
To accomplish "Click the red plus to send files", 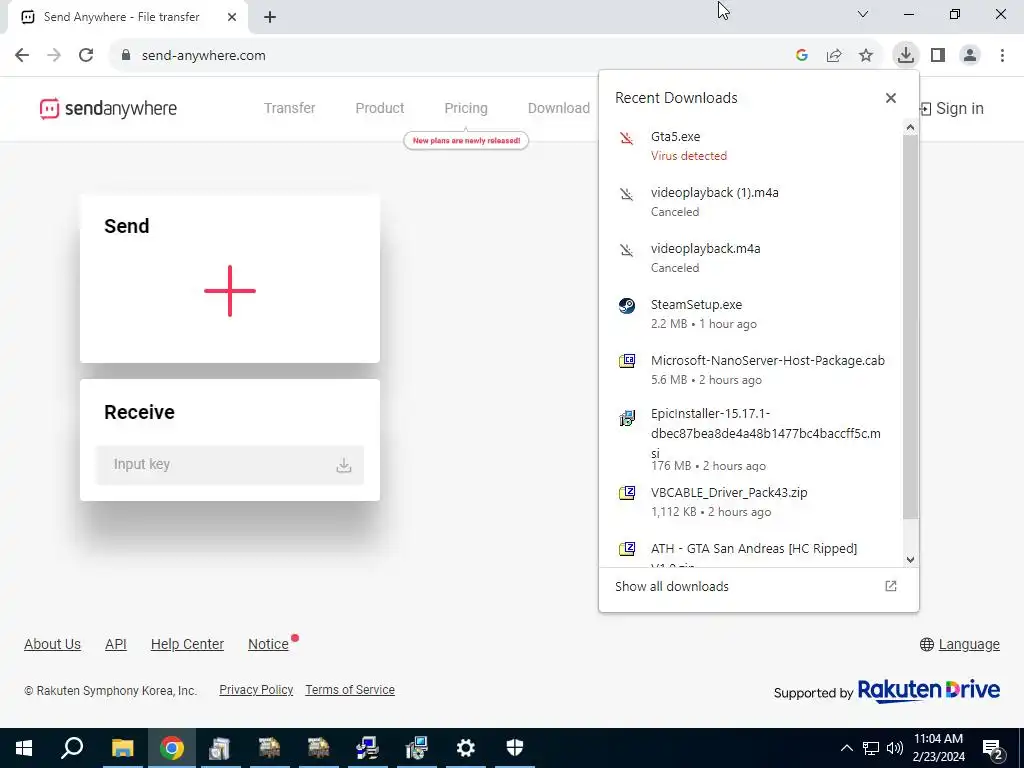I will (230, 291).
